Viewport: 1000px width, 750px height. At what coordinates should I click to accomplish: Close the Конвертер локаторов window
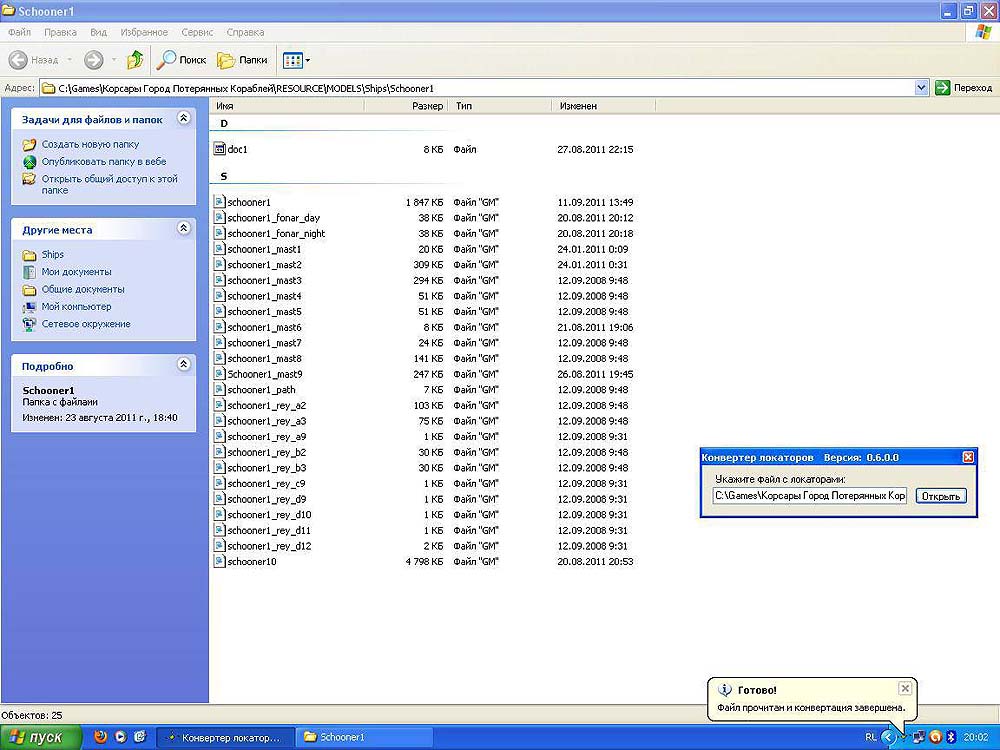coord(967,457)
